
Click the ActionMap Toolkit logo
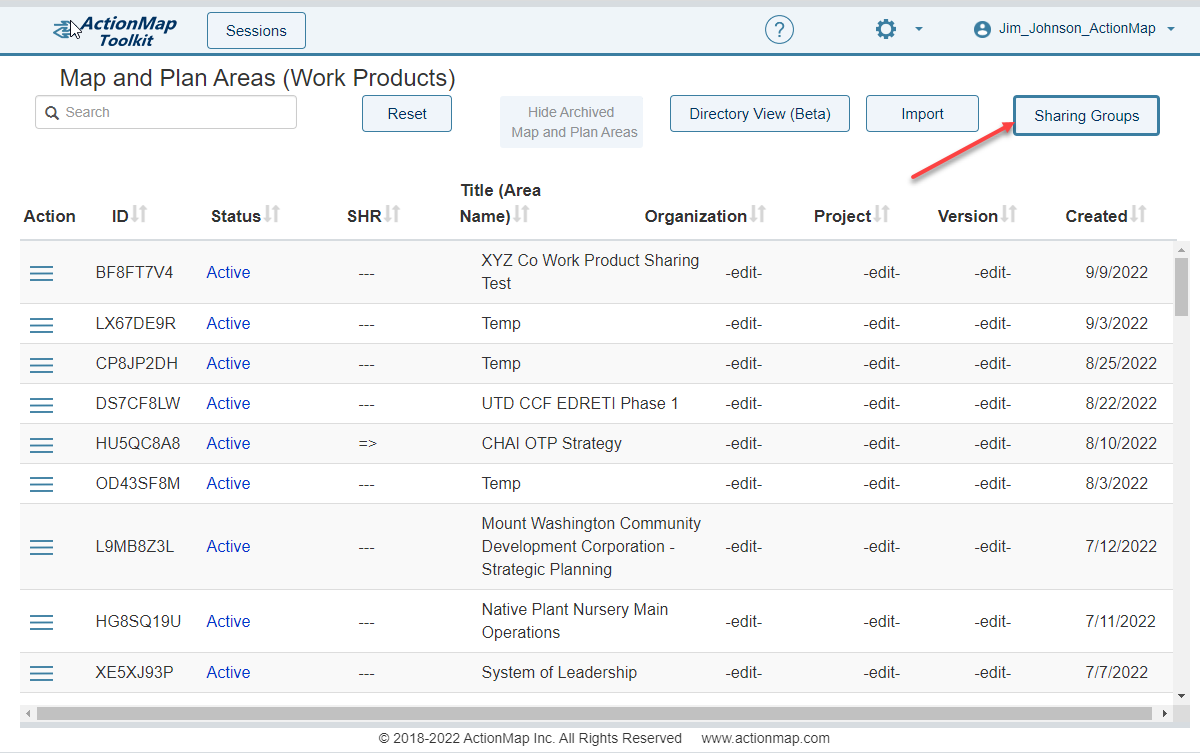click(115, 31)
